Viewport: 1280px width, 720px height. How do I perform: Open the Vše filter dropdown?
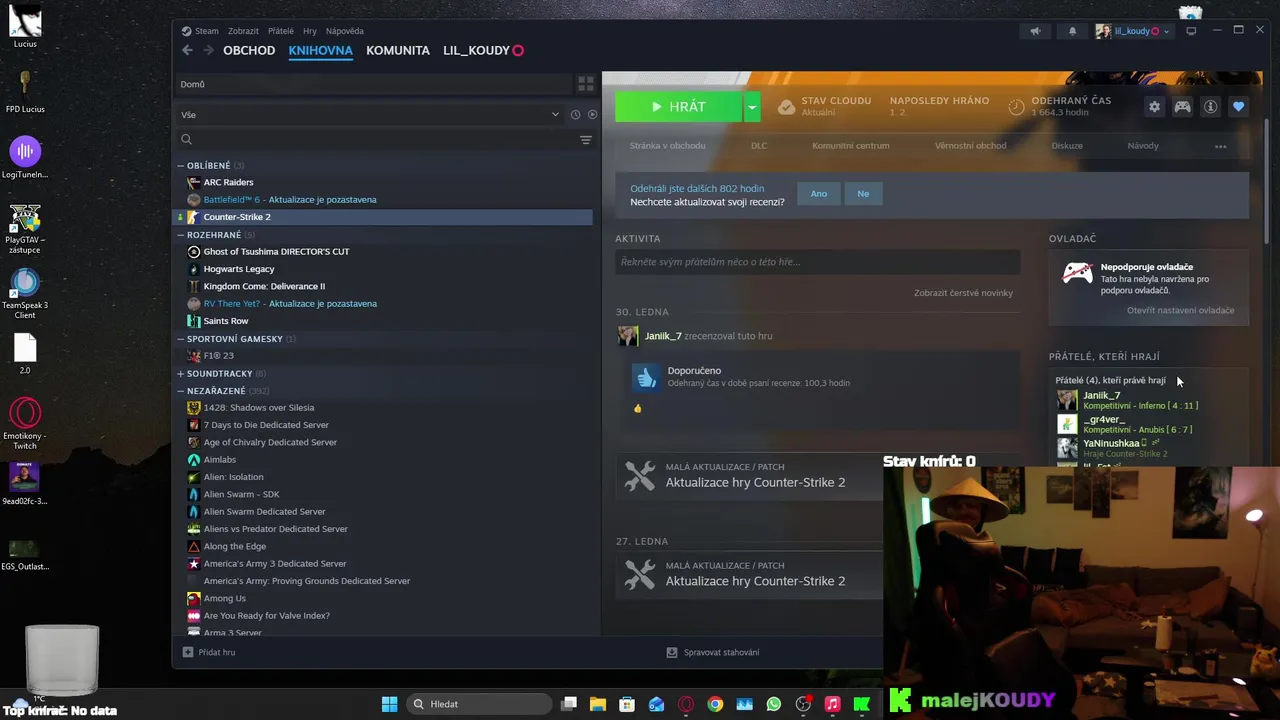[x=369, y=115]
